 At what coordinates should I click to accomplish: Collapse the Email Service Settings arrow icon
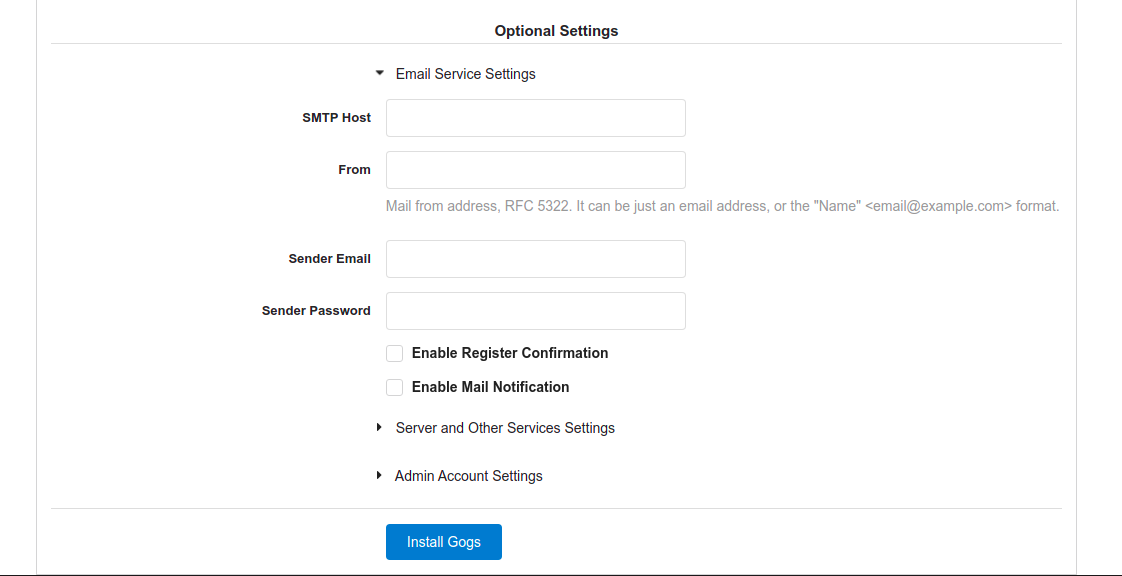tap(380, 73)
